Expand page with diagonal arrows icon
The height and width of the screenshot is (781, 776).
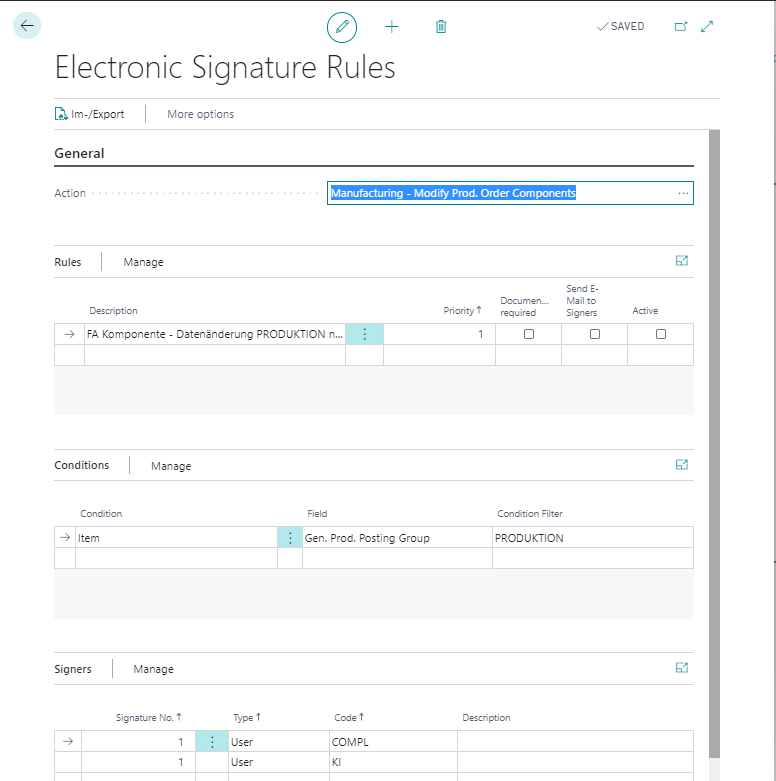coord(707,26)
